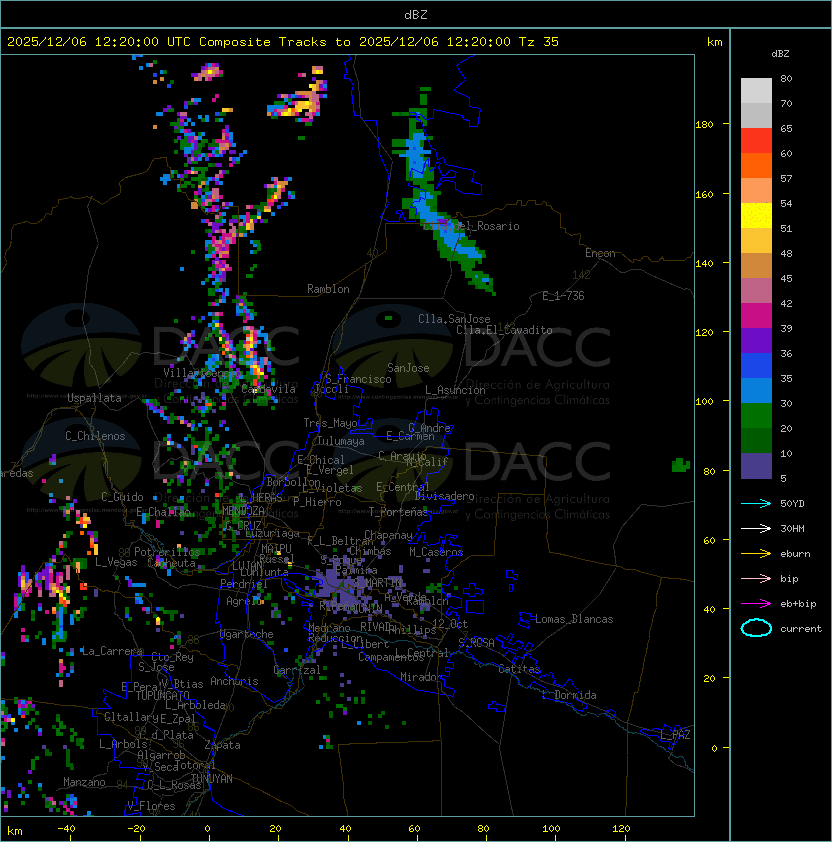832x842 pixels.
Task: Click the Composite Tracks timestamp header text
Action: tap(283, 42)
